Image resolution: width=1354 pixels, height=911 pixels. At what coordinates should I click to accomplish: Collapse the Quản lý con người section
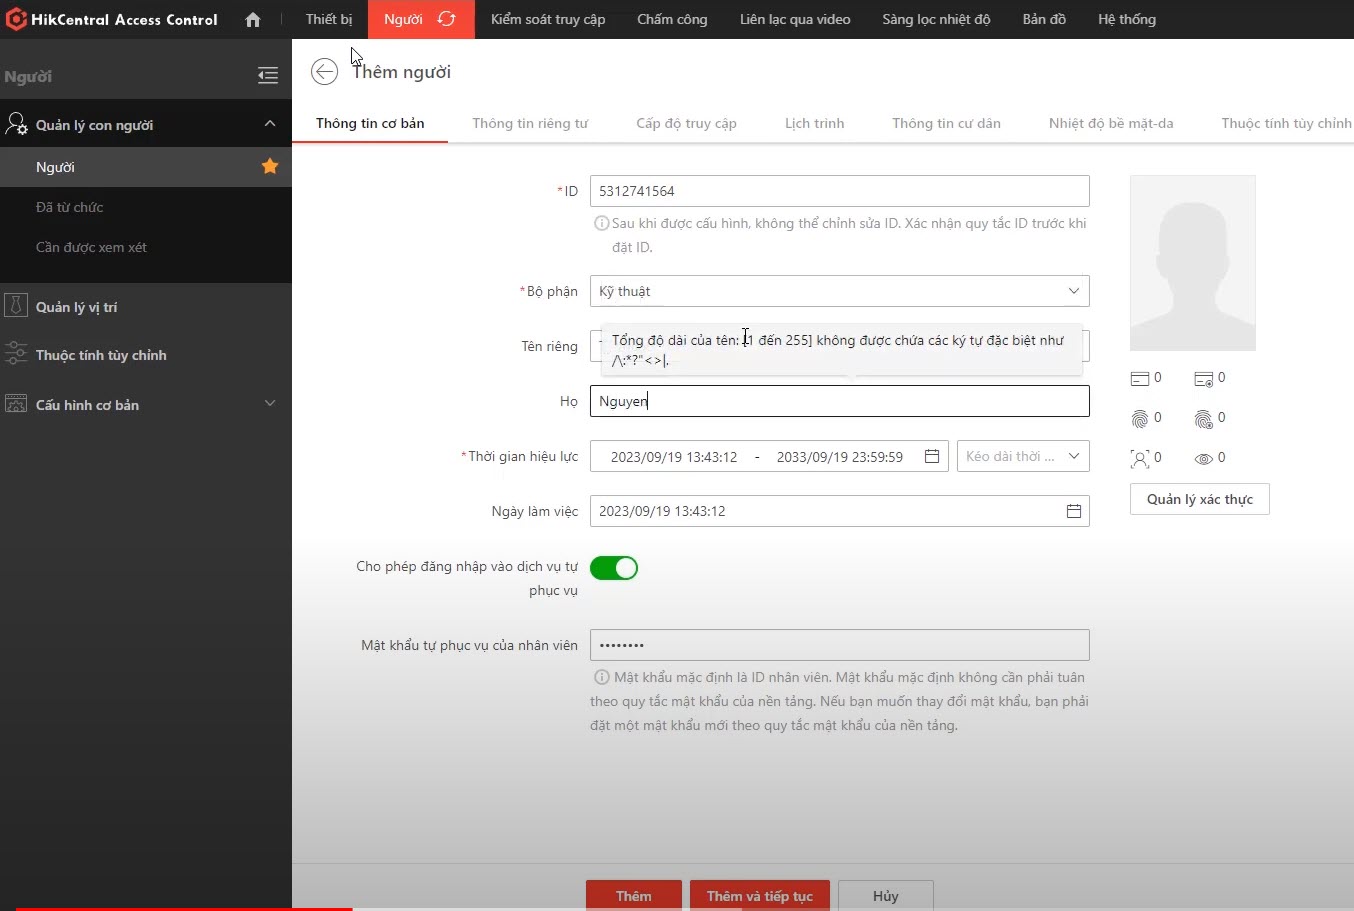pyautogui.click(x=269, y=124)
